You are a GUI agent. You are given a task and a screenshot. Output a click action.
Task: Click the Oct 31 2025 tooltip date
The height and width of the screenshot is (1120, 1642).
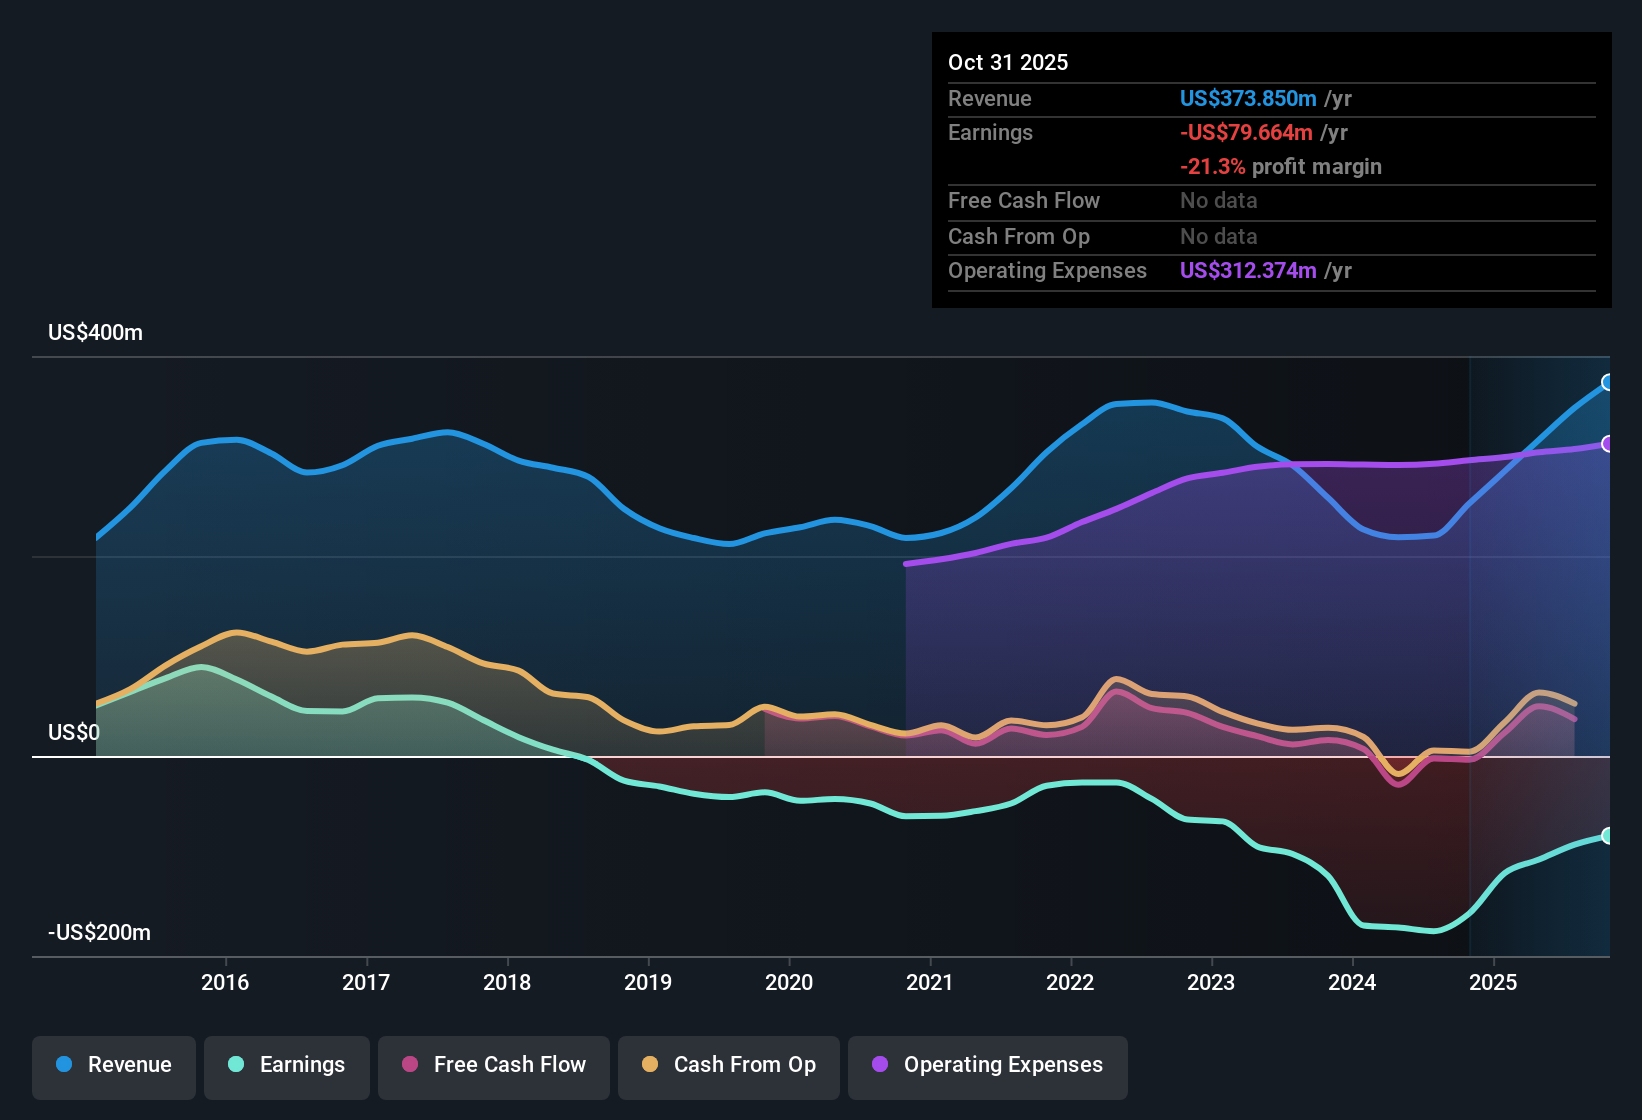tap(1008, 62)
